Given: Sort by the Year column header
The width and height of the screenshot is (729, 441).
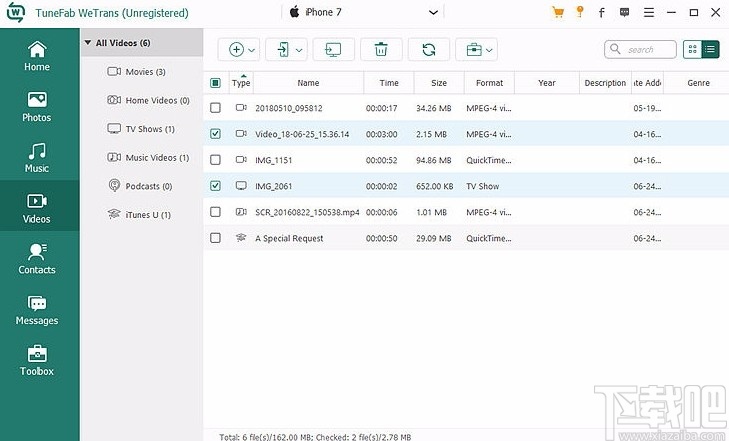Looking at the screenshot, I should (547, 83).
